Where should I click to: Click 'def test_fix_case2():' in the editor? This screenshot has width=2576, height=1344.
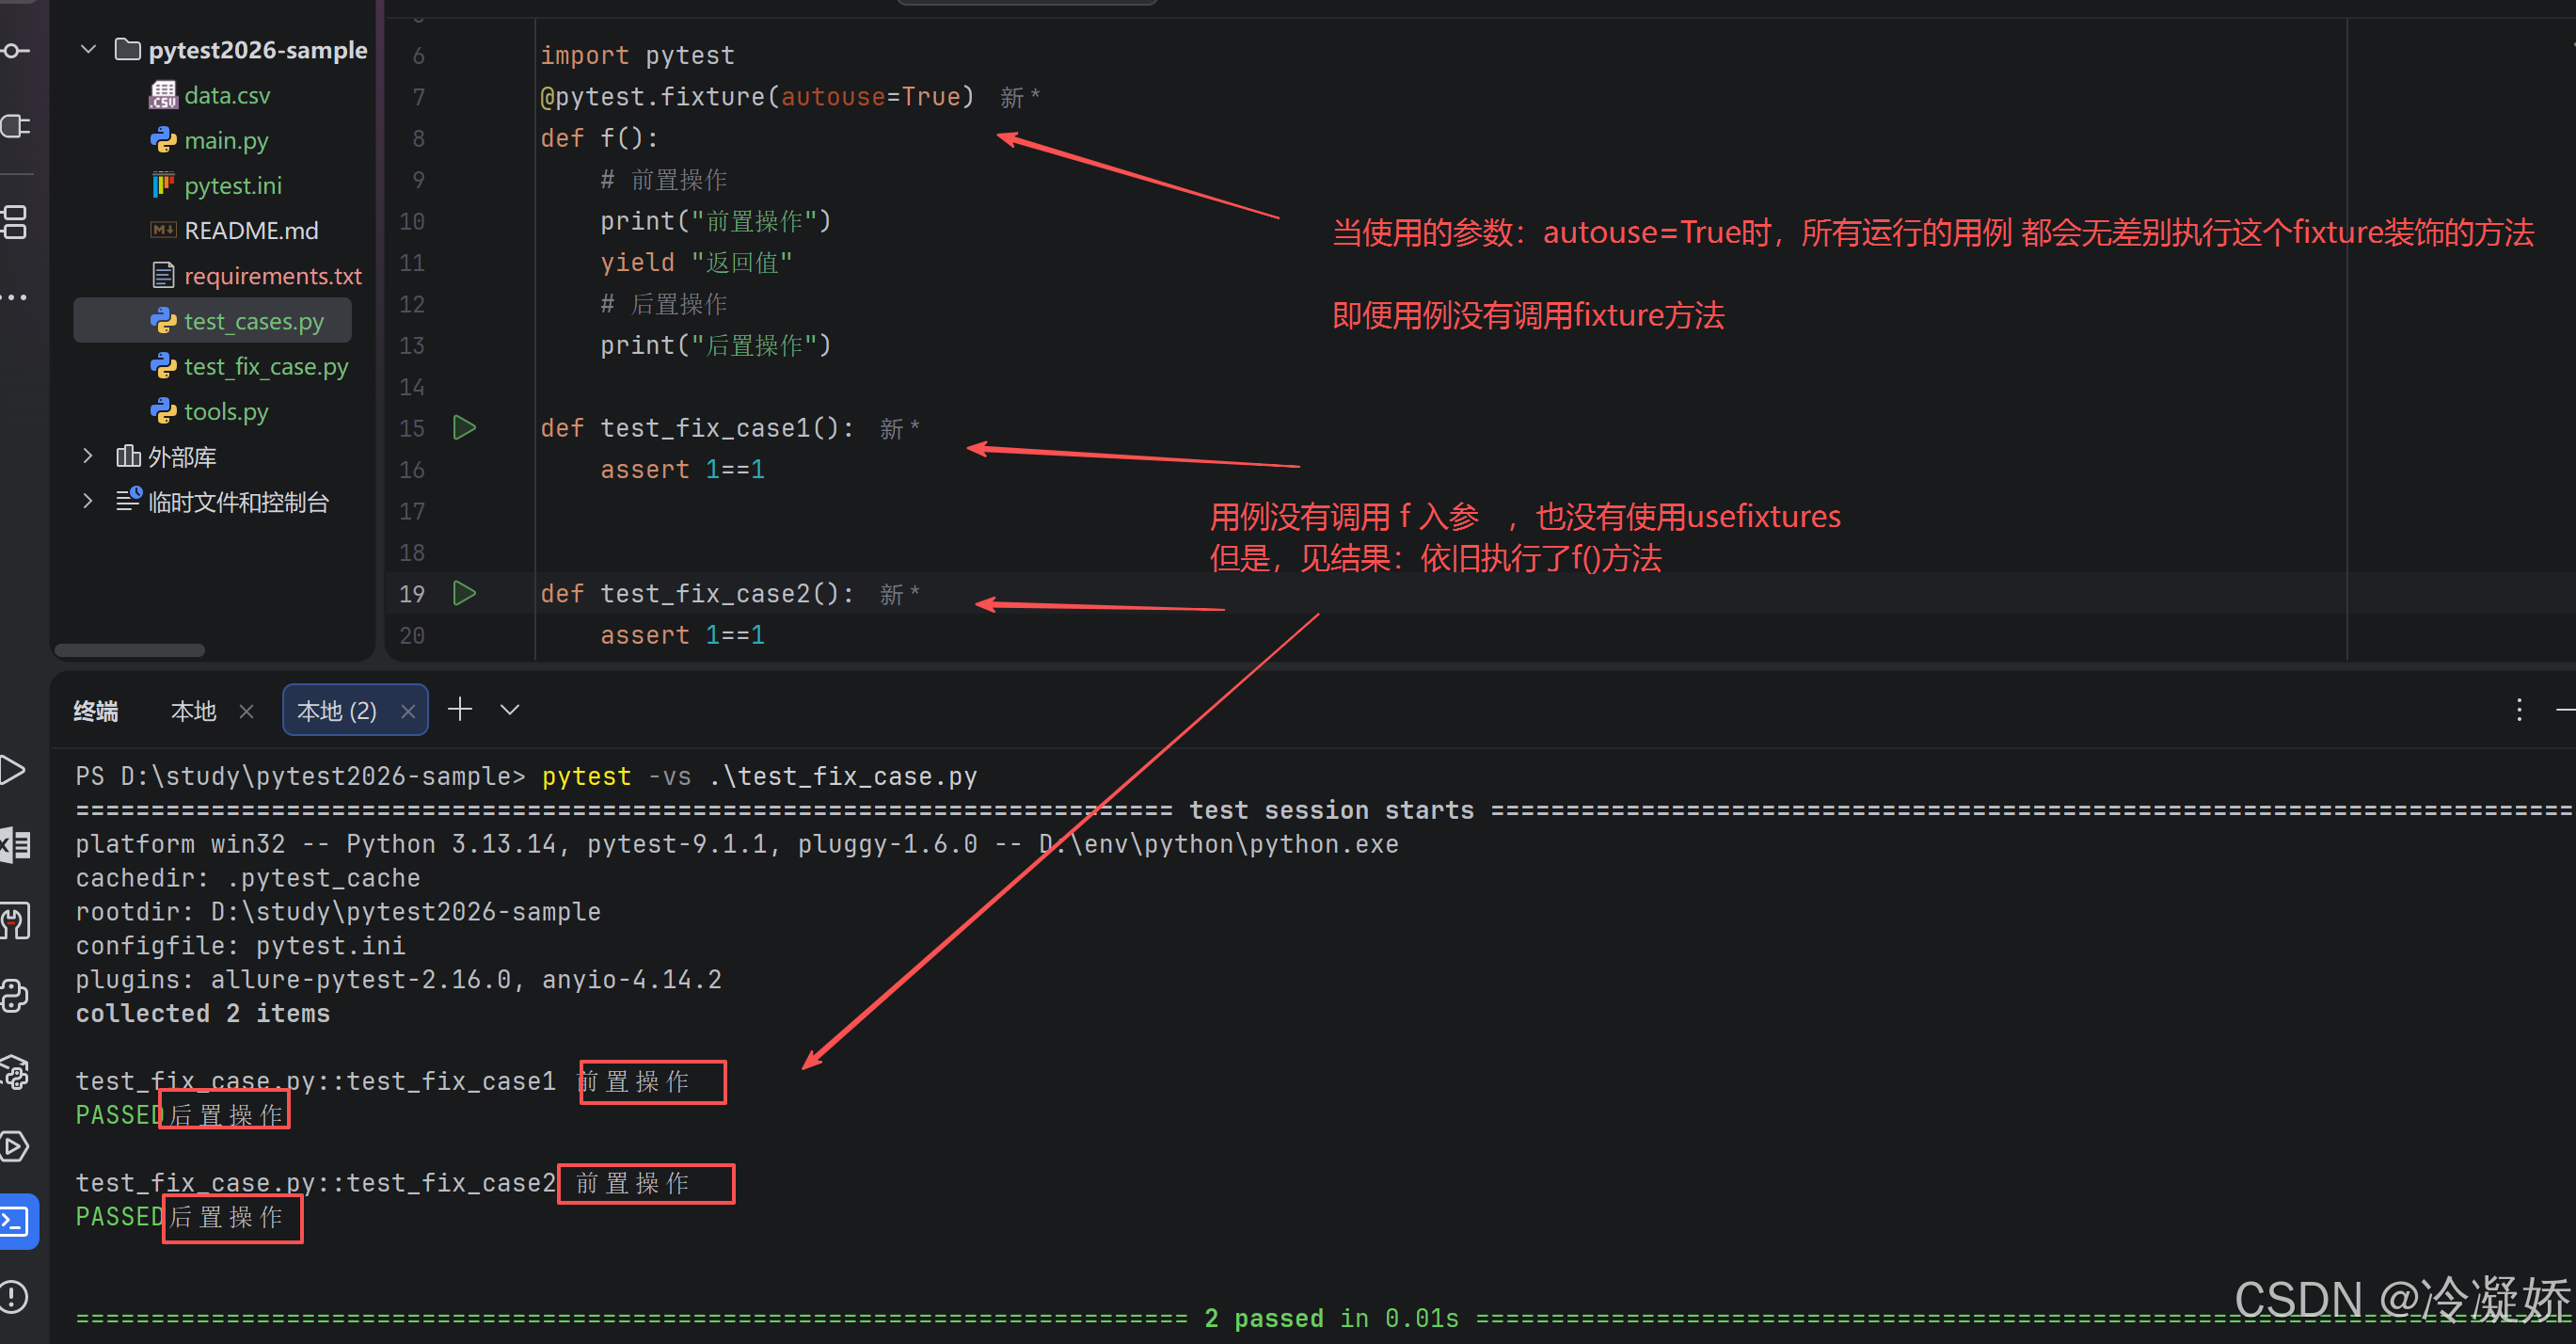pos(697,593)
